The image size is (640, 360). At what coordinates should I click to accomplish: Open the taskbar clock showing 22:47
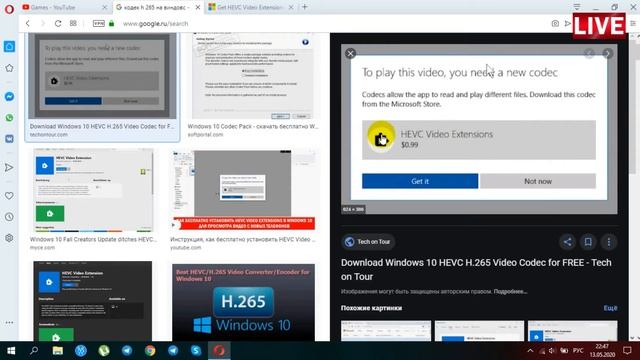tap(602, 351)
